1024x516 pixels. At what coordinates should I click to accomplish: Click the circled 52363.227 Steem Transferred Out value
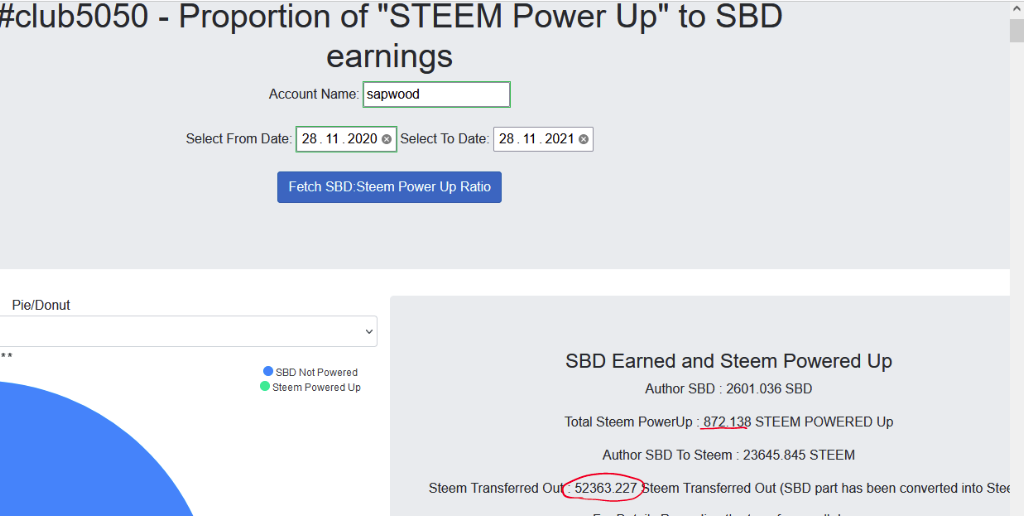(x=606, y=488)
